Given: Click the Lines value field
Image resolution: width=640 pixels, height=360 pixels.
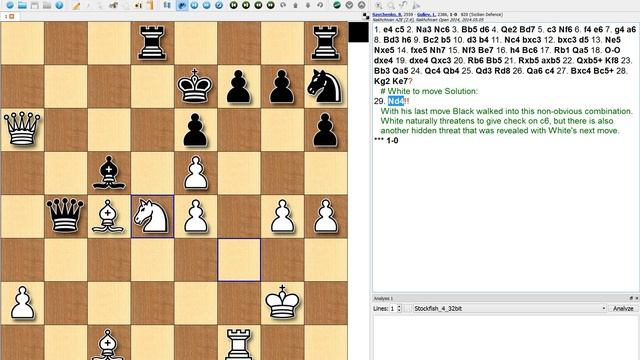Looking at the screenshot, I should tap(393, 309).
